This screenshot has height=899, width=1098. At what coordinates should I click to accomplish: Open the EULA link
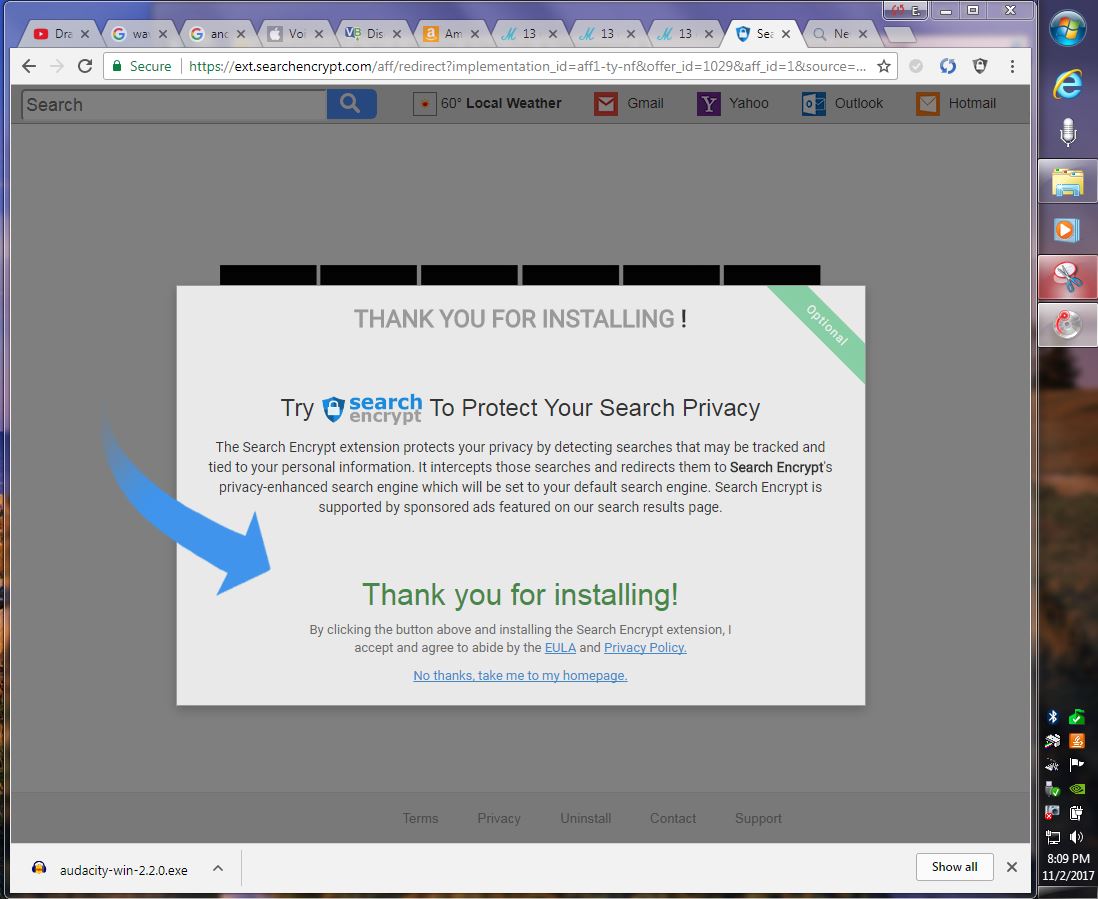(560, 648)
